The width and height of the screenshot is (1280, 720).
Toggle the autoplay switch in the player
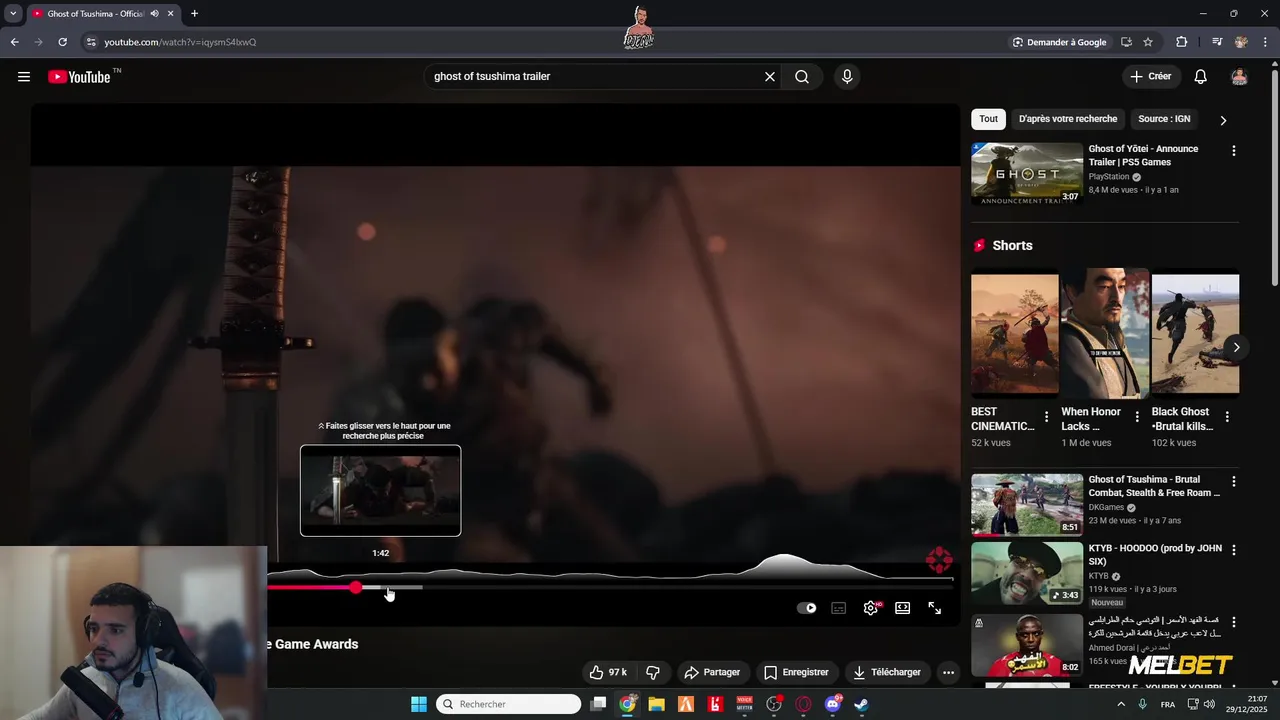pos(807,608)
